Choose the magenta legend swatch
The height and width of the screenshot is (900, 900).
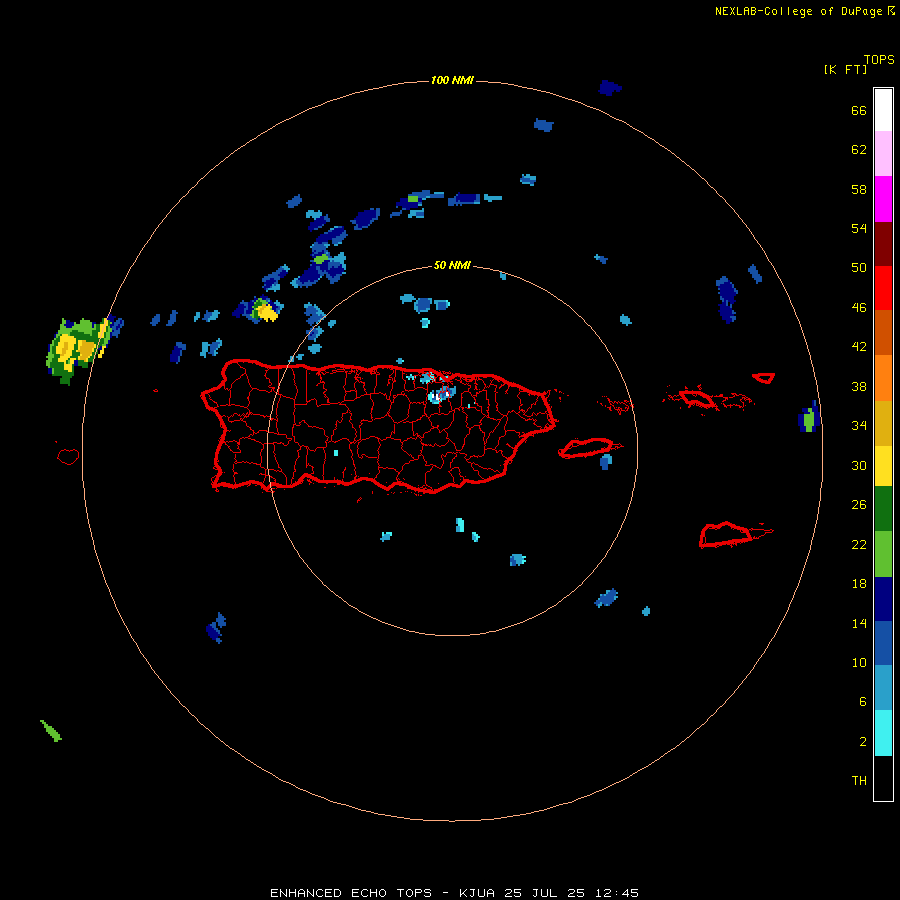883,199
